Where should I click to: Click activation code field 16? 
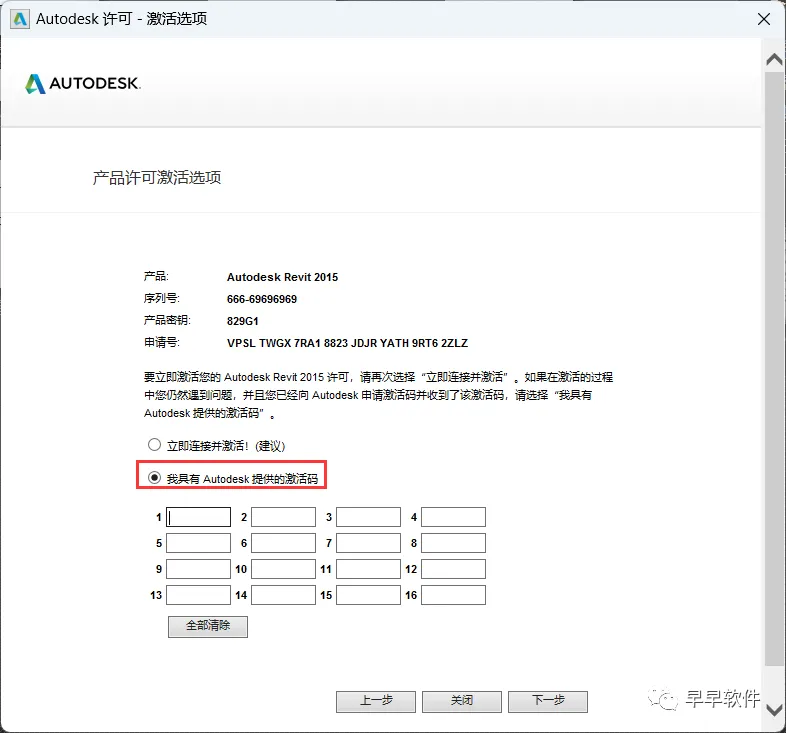click(x=453, y=595)
